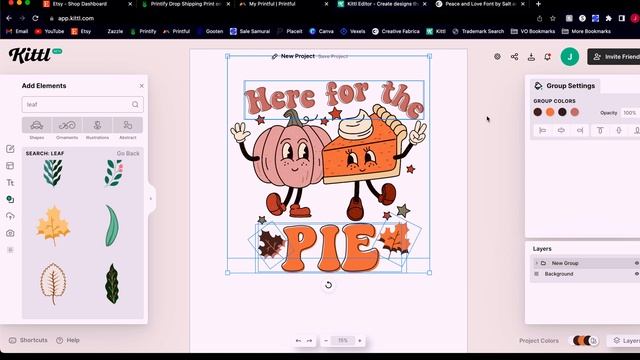Screen dimensions: 640x360
Task: Open the Elements panel icon in sidebar
Action: [x=10, y=199]
